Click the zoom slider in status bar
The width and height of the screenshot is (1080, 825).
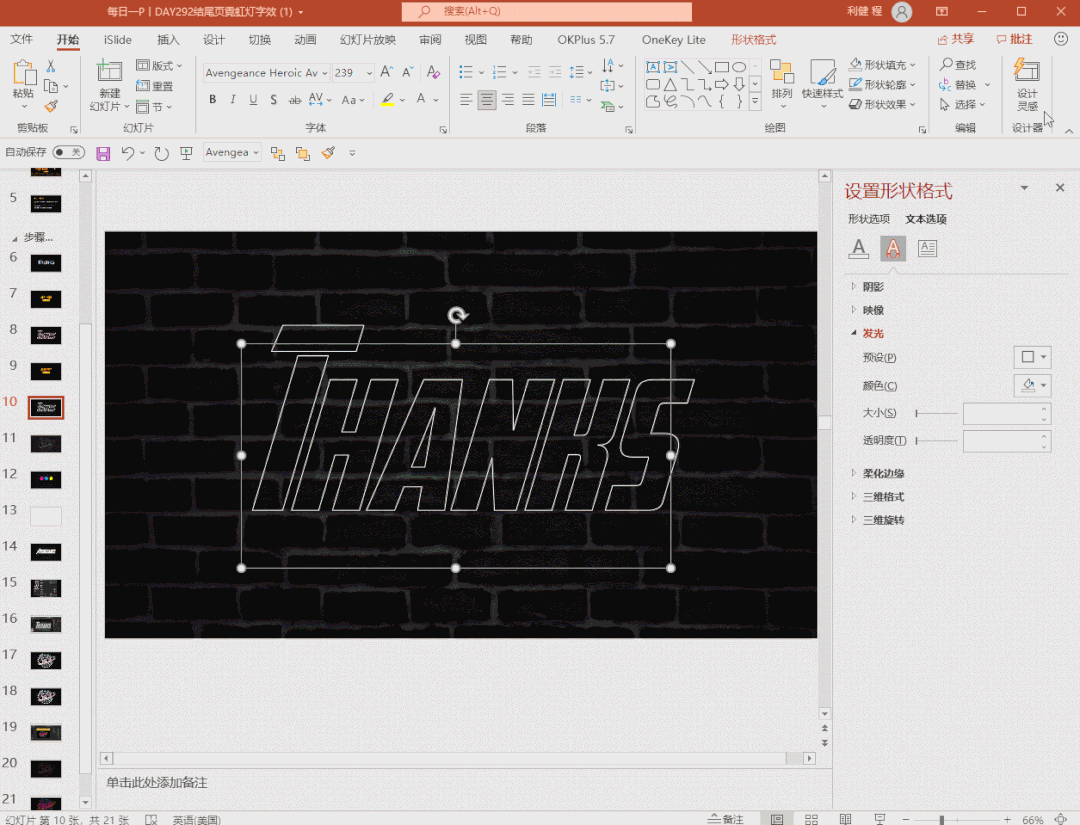956,819
